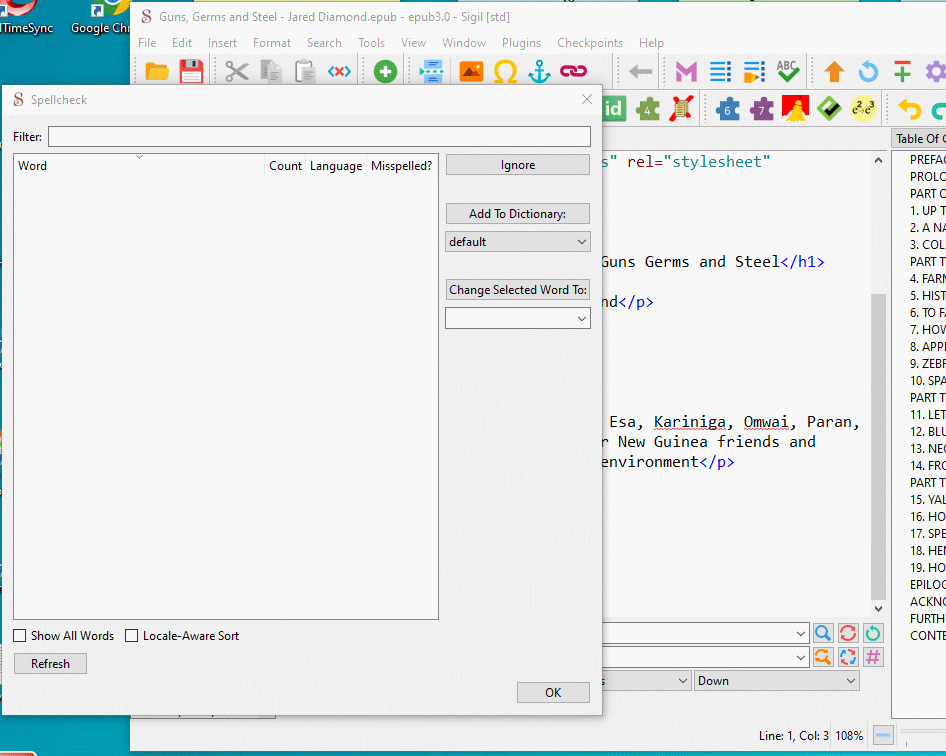Enable Show All Words checkbox

pos(20,635)
